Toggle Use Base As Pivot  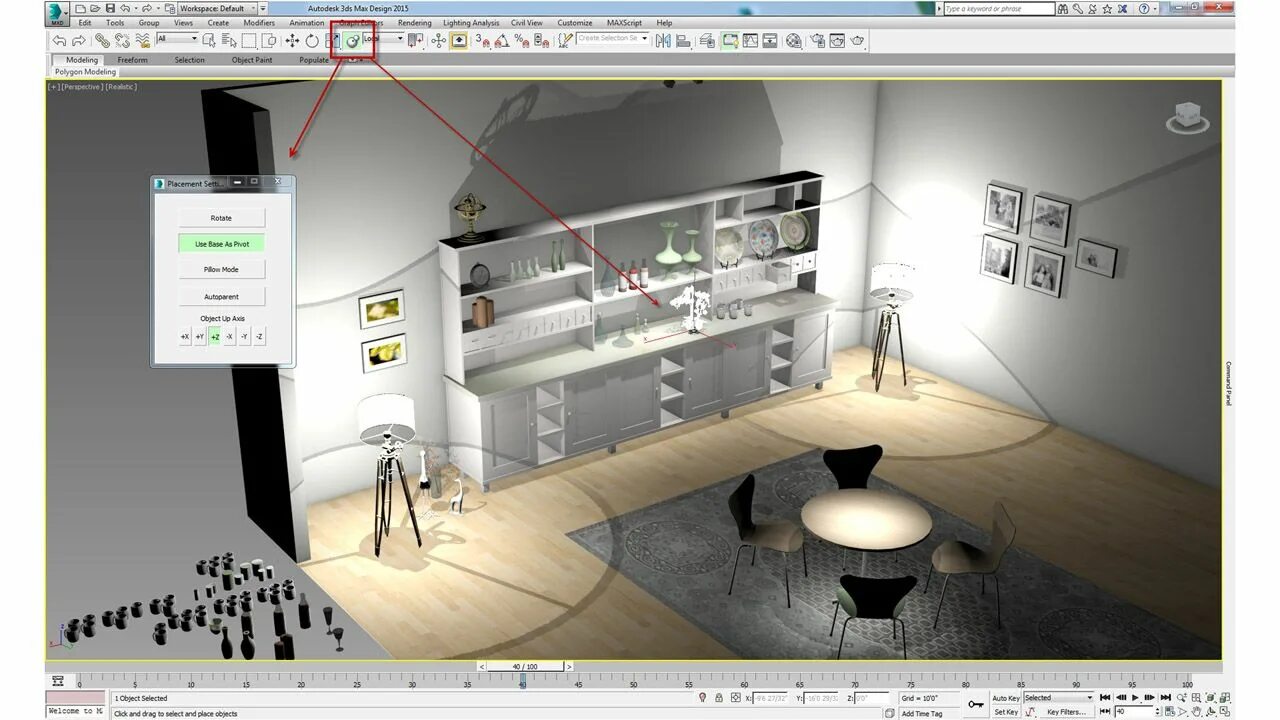(221, 244)
